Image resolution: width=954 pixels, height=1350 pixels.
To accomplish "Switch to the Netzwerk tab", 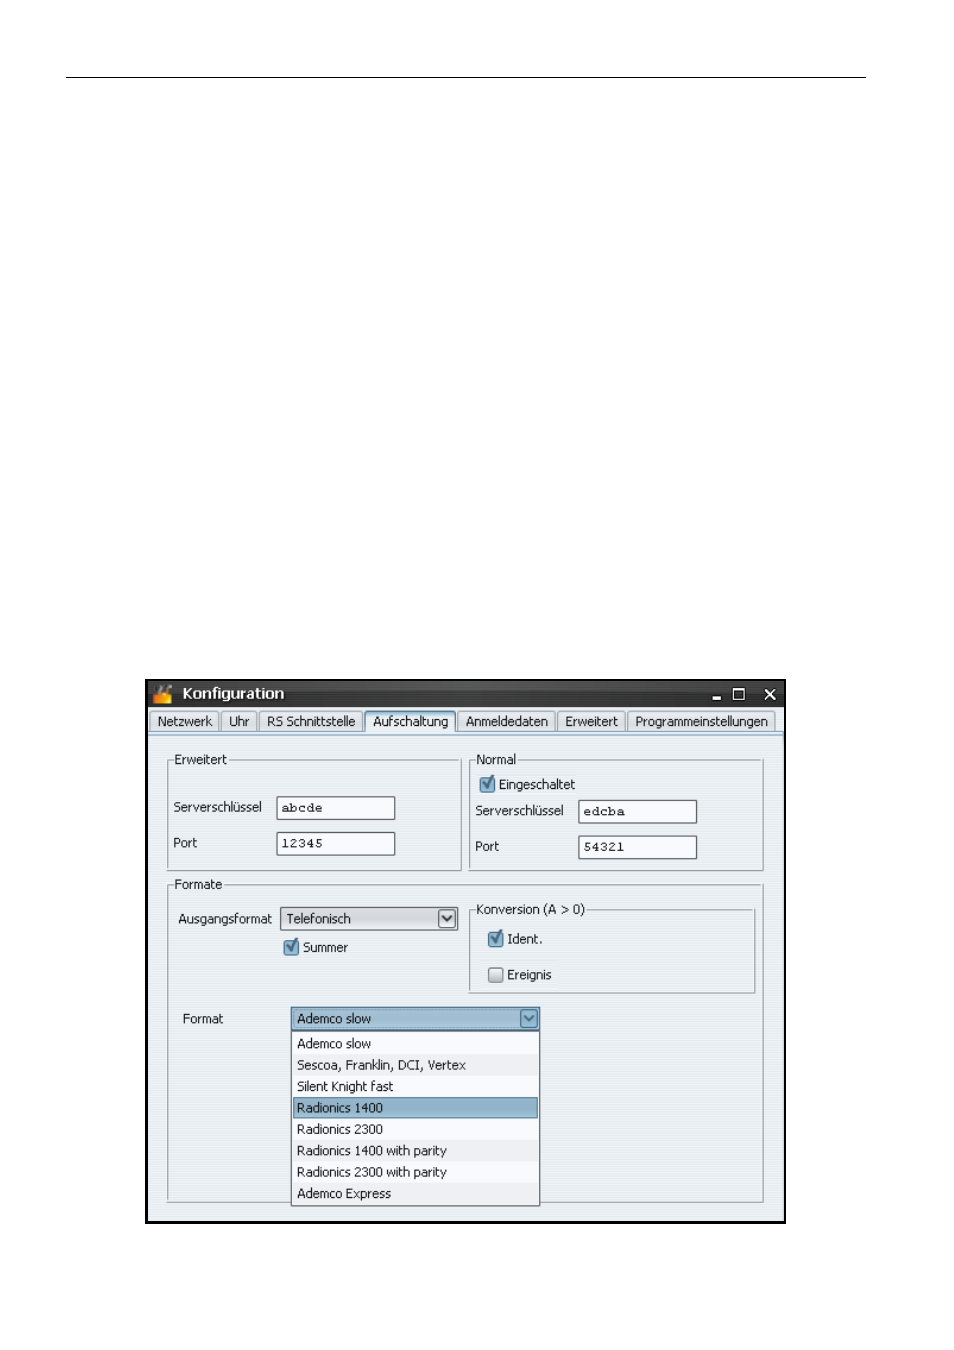I will click(185, 722).
